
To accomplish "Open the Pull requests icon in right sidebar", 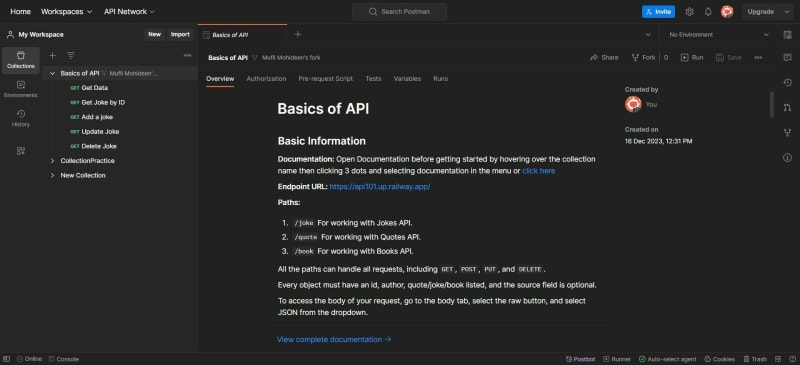I will tap(787, 108).
